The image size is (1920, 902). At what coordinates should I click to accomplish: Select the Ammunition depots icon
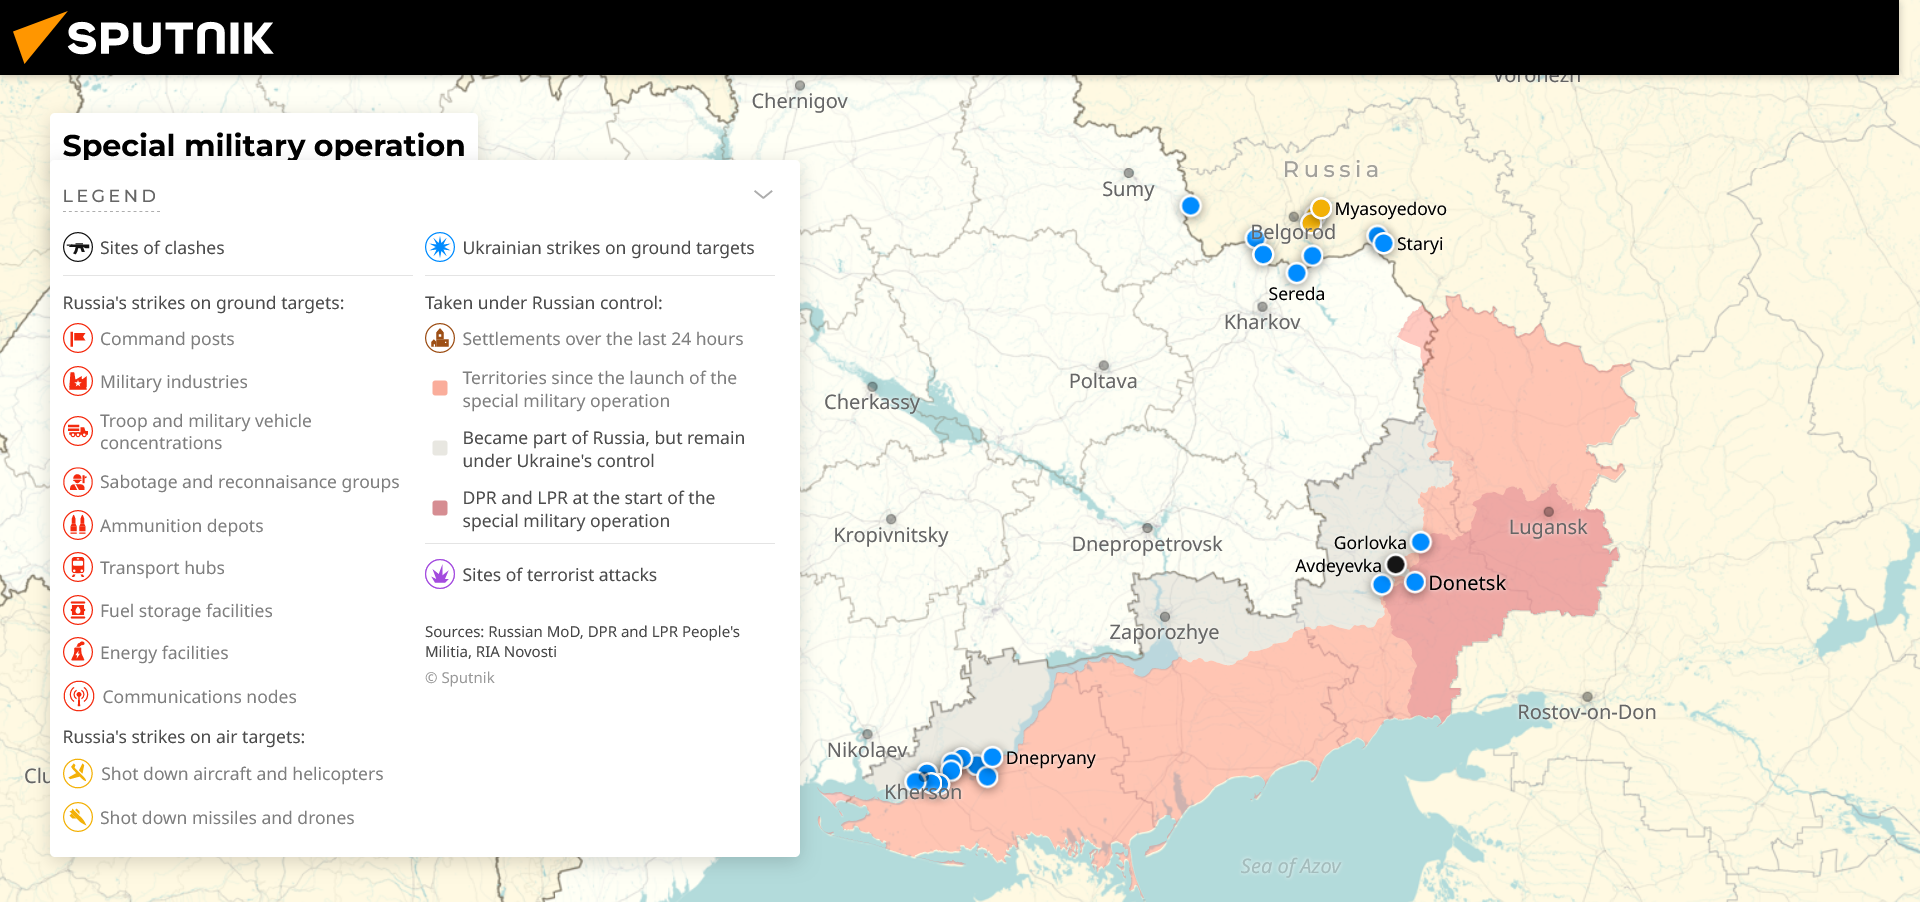pos(78,525)
